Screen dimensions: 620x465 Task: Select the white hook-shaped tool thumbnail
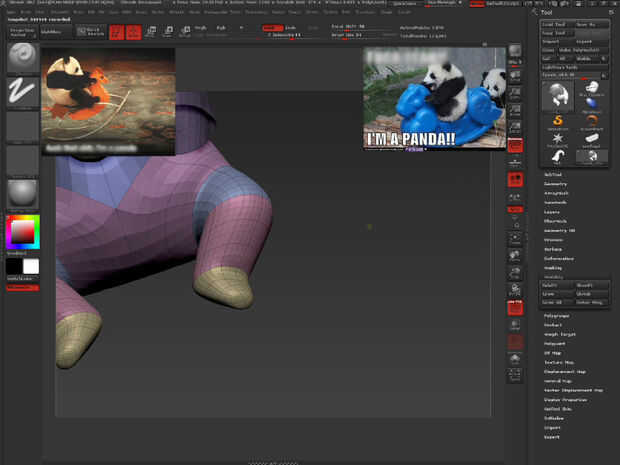click(x=558, y=157)
